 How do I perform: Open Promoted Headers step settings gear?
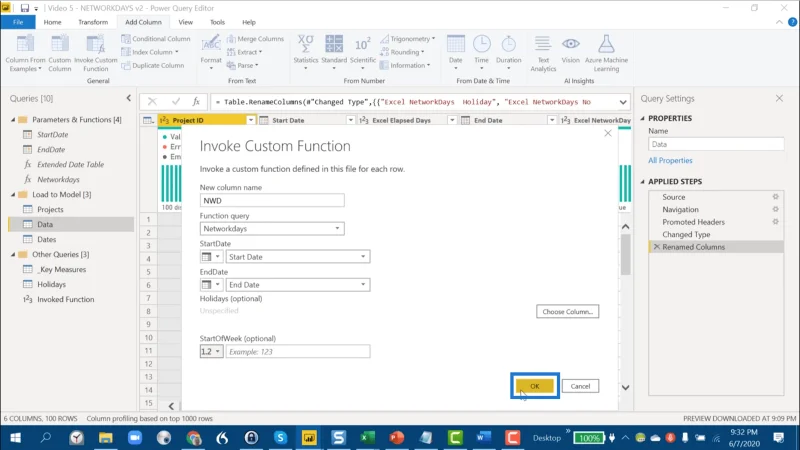(776, 222)
